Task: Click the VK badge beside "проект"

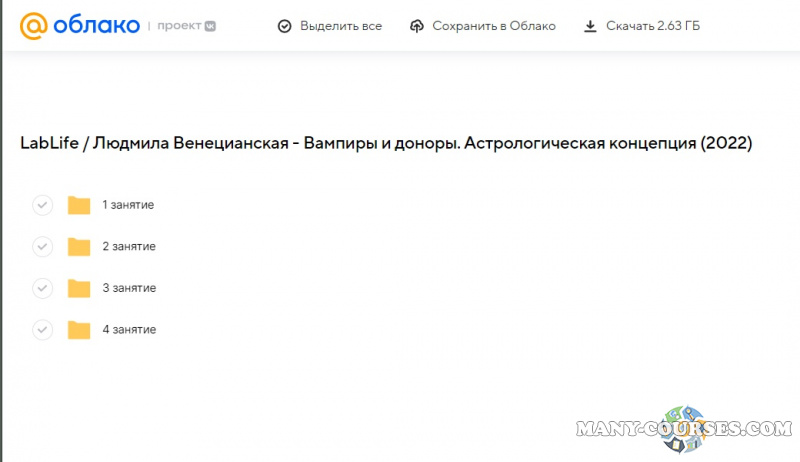Action: 210,26
